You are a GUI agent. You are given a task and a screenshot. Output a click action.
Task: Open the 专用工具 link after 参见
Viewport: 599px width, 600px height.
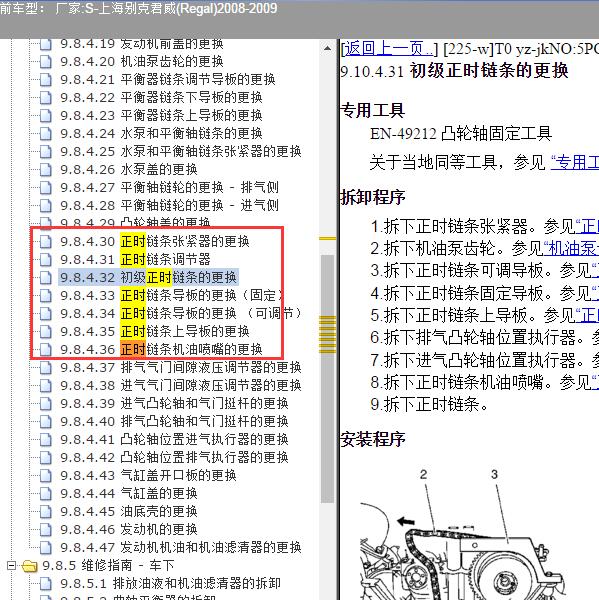(x=575, y=163)
